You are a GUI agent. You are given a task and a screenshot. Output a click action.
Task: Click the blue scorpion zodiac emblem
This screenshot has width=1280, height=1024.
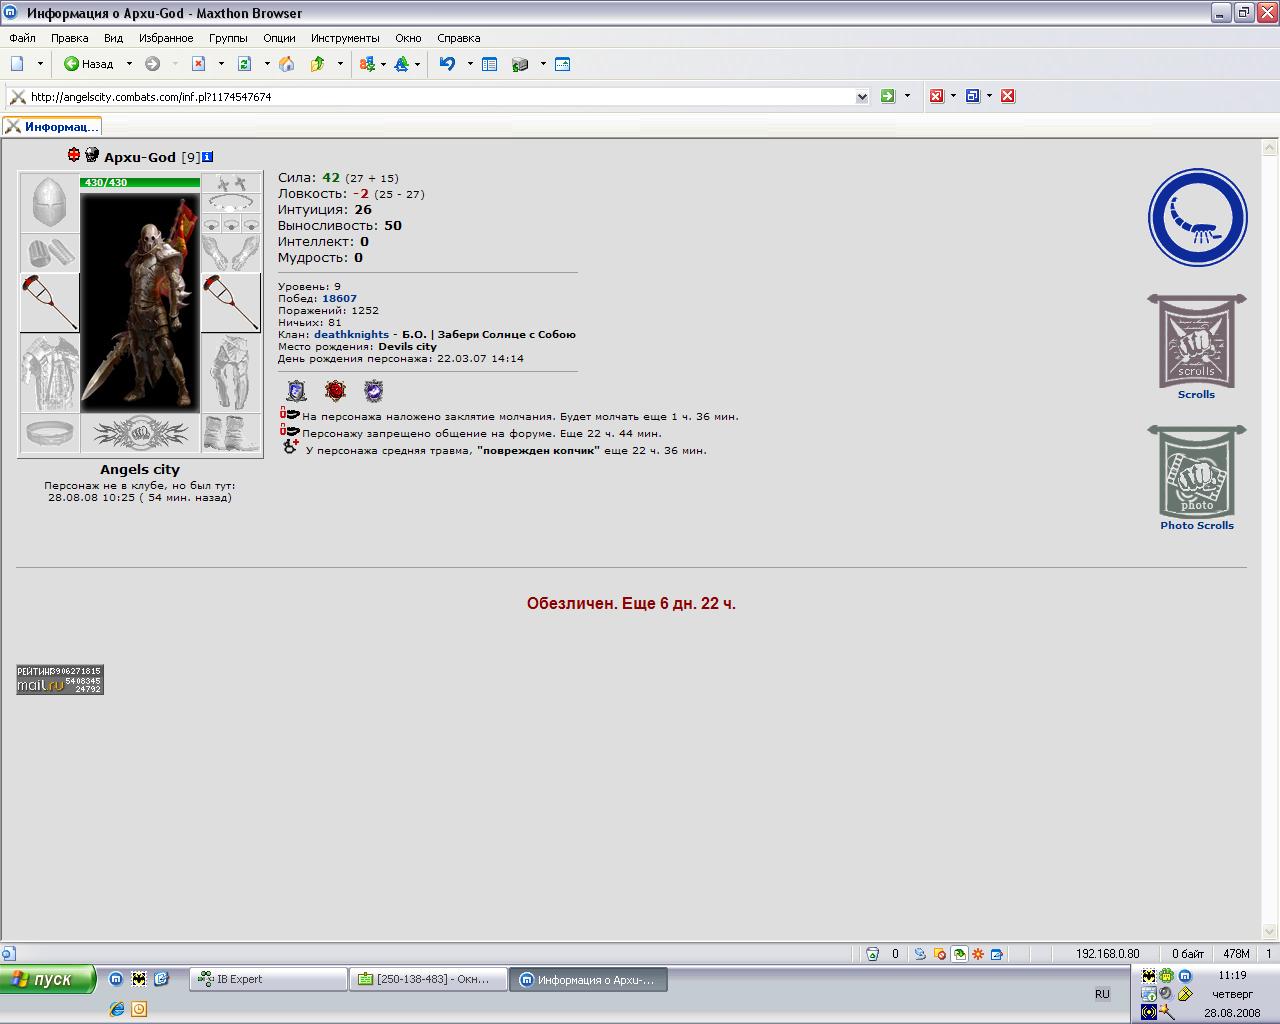coord(1197,217)
